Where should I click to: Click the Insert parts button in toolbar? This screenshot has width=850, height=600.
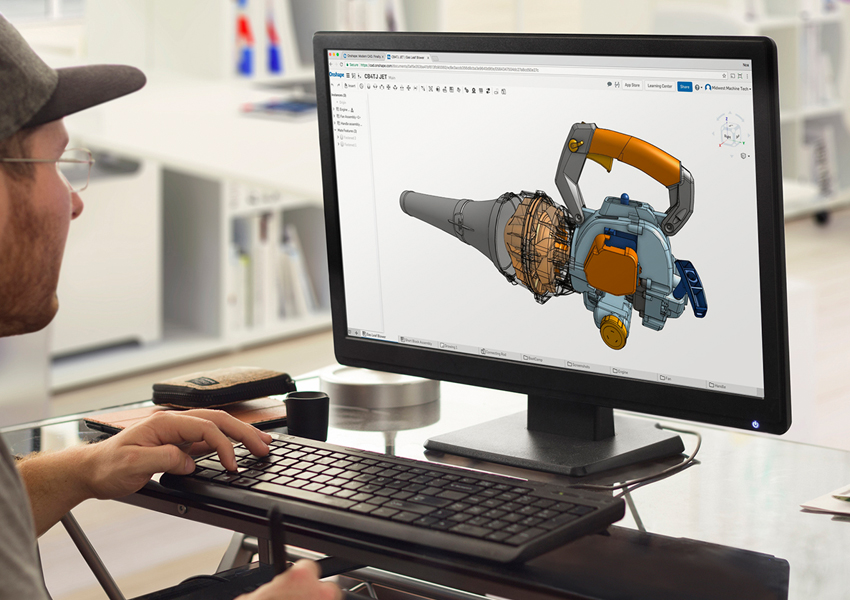[x=349, y=86]
